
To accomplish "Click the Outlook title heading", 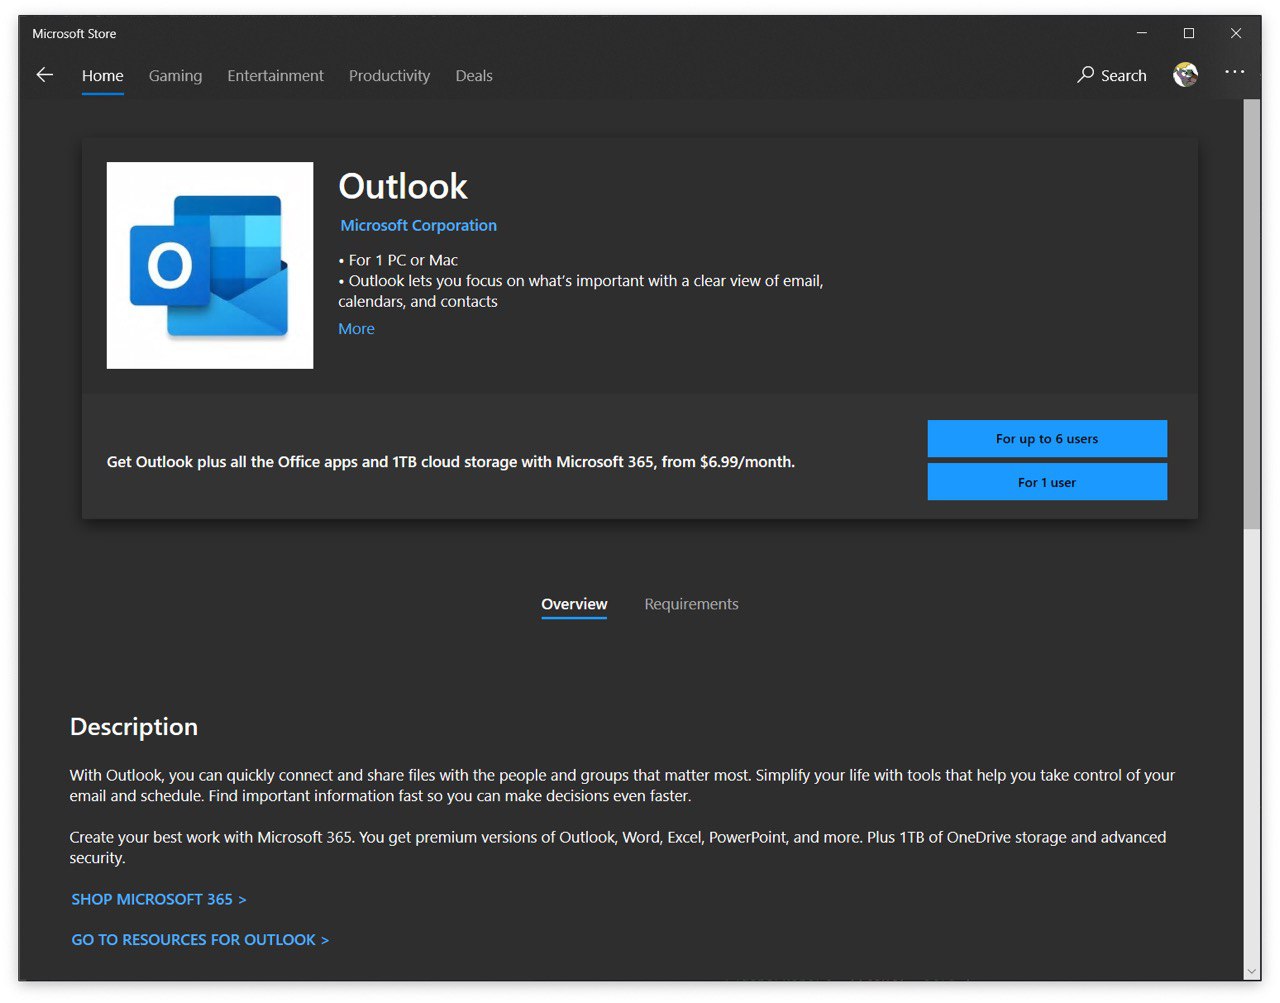I will [x=403, y=186].
